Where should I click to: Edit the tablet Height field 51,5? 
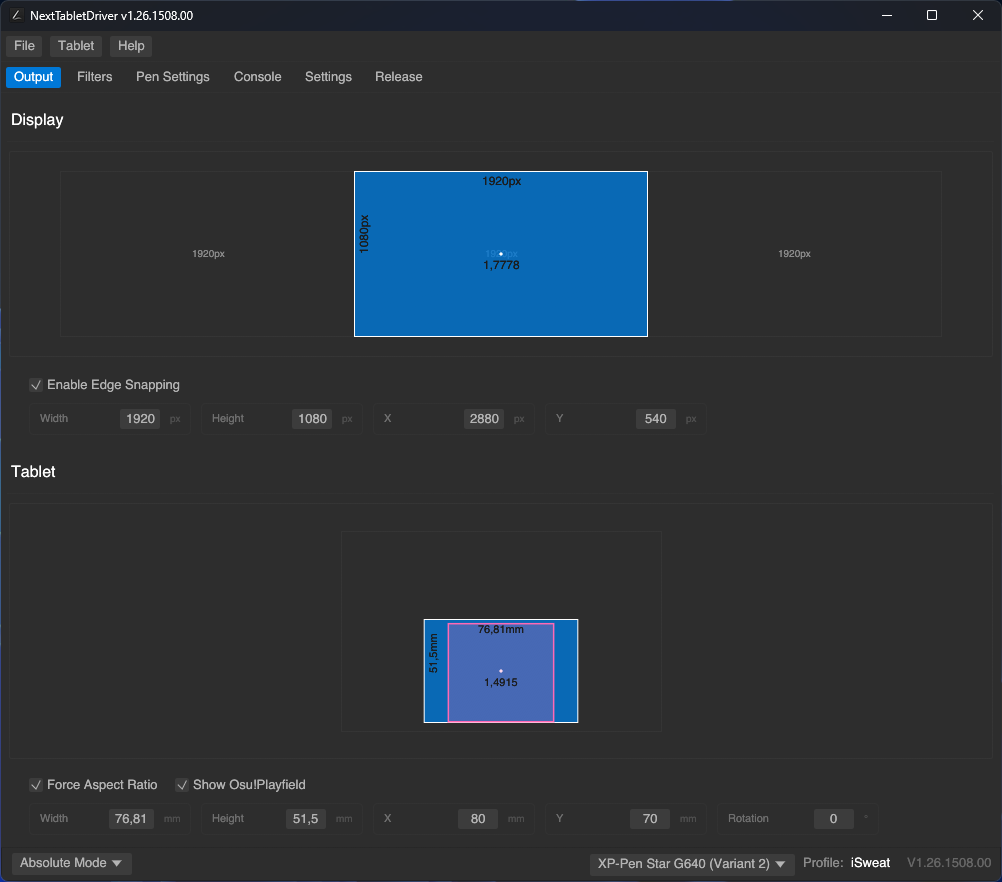[305, 819]
